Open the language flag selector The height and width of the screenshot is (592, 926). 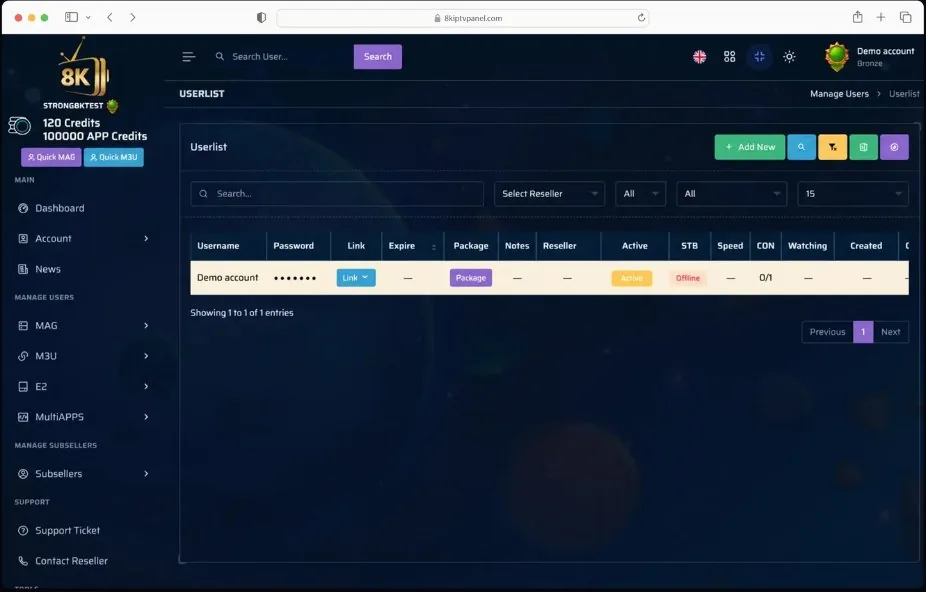tap(699, 57)
